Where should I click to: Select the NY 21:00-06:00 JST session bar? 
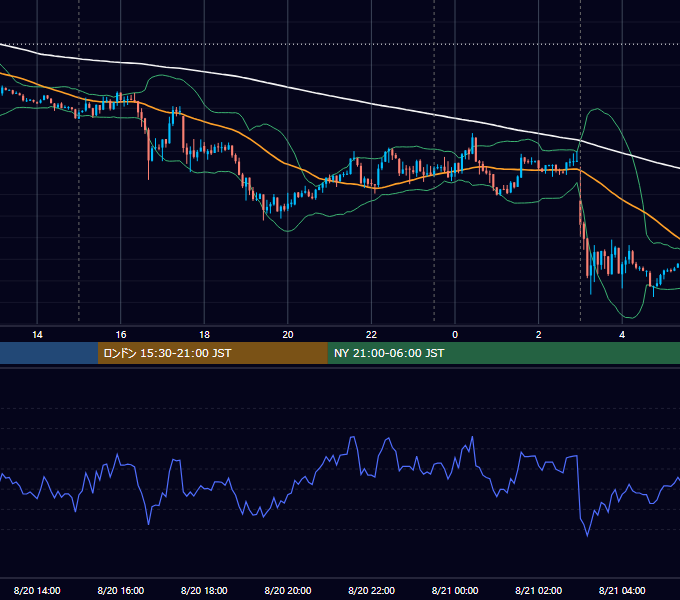(503, 353)
